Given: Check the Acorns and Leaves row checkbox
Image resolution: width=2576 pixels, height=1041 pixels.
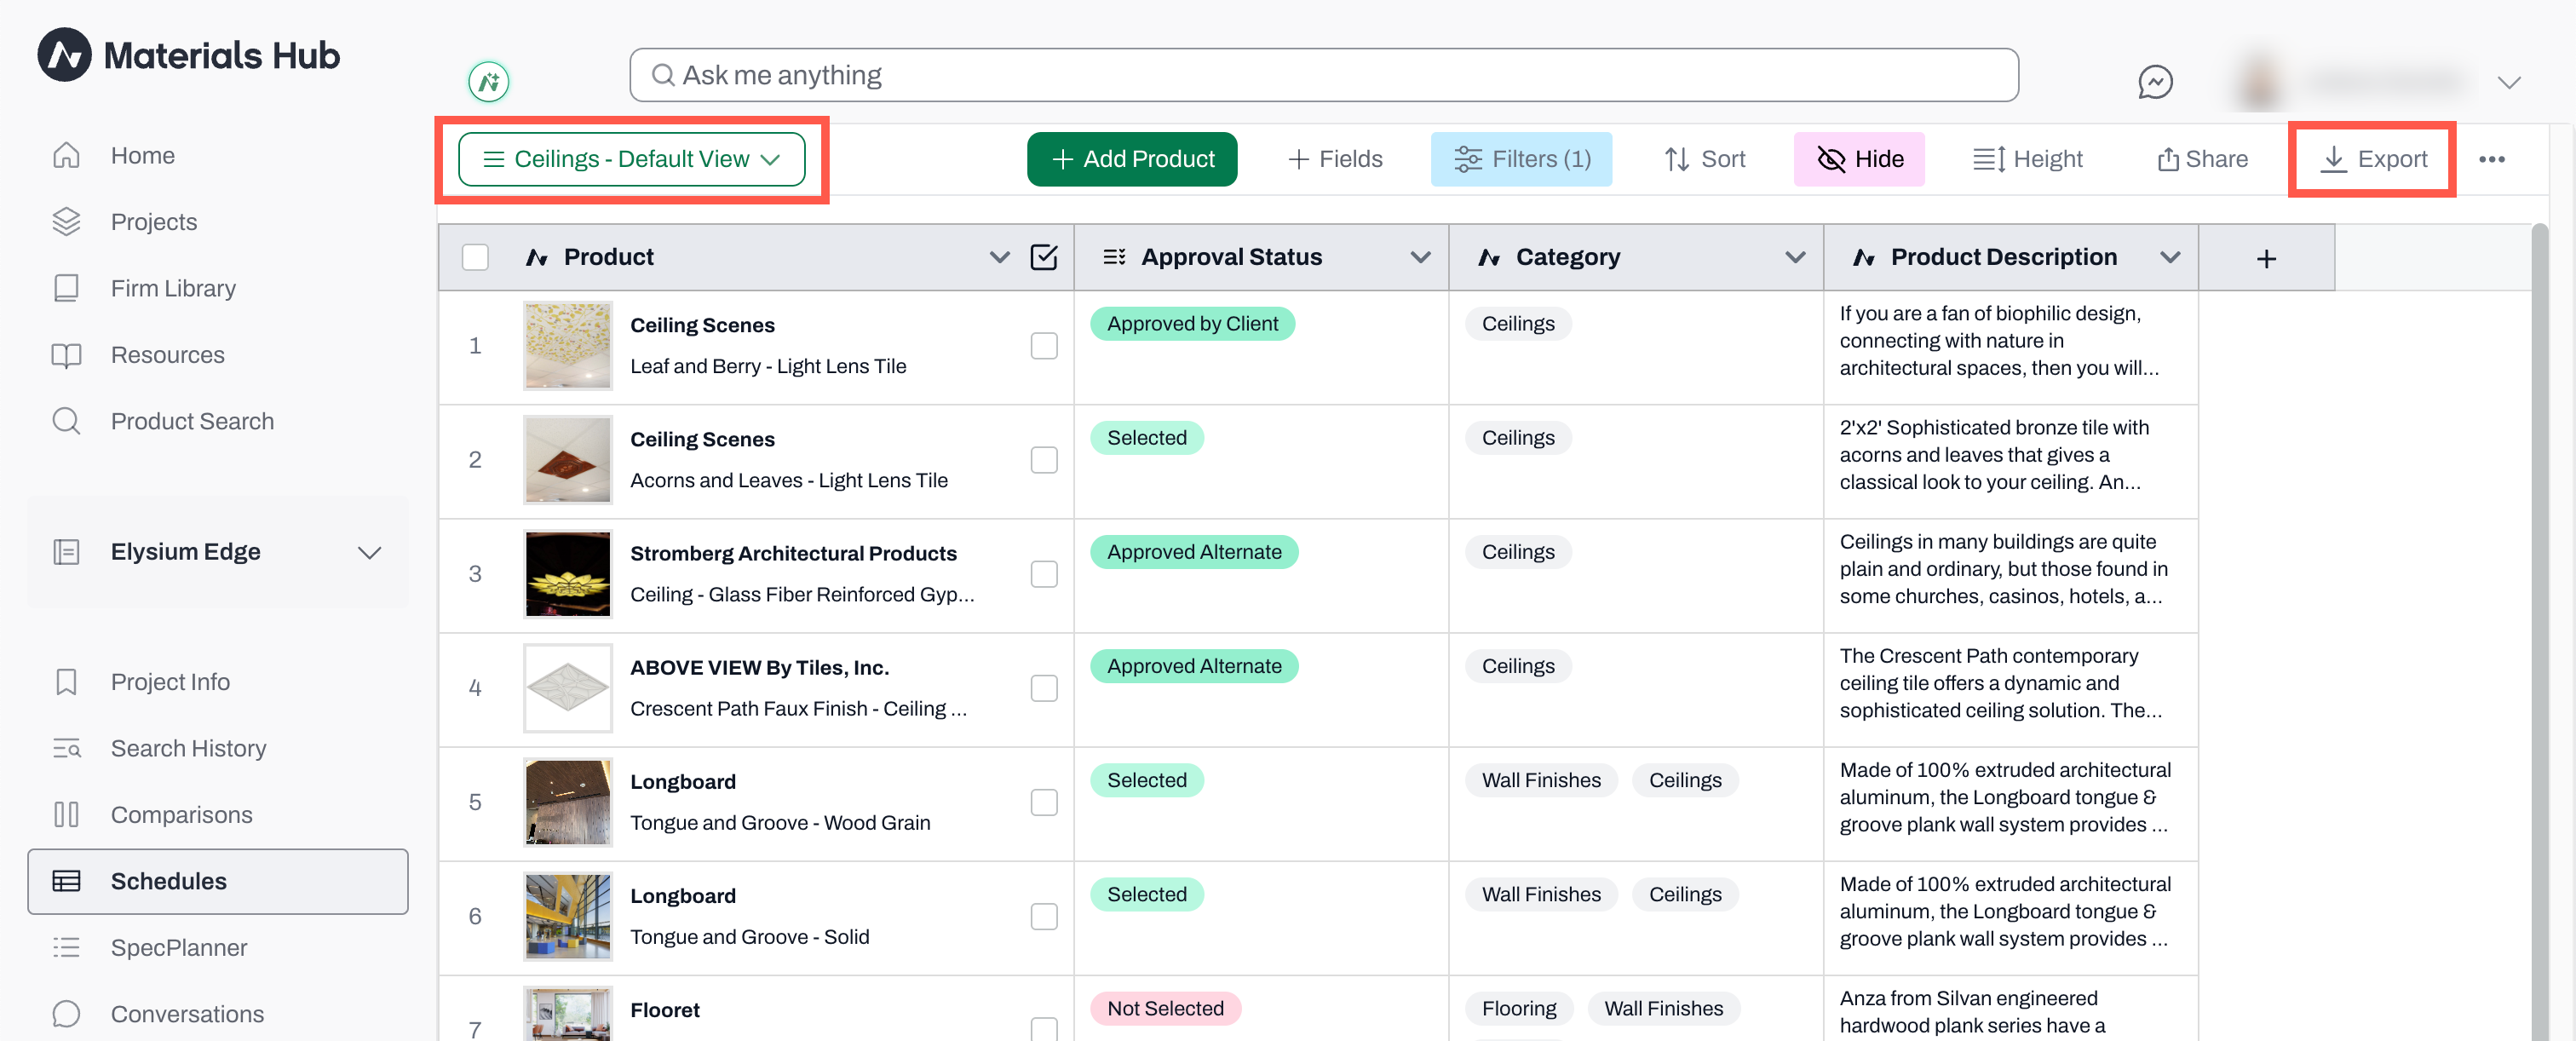Looking at the screenshot, I should pyautogui.click(x=1043, y=460).
